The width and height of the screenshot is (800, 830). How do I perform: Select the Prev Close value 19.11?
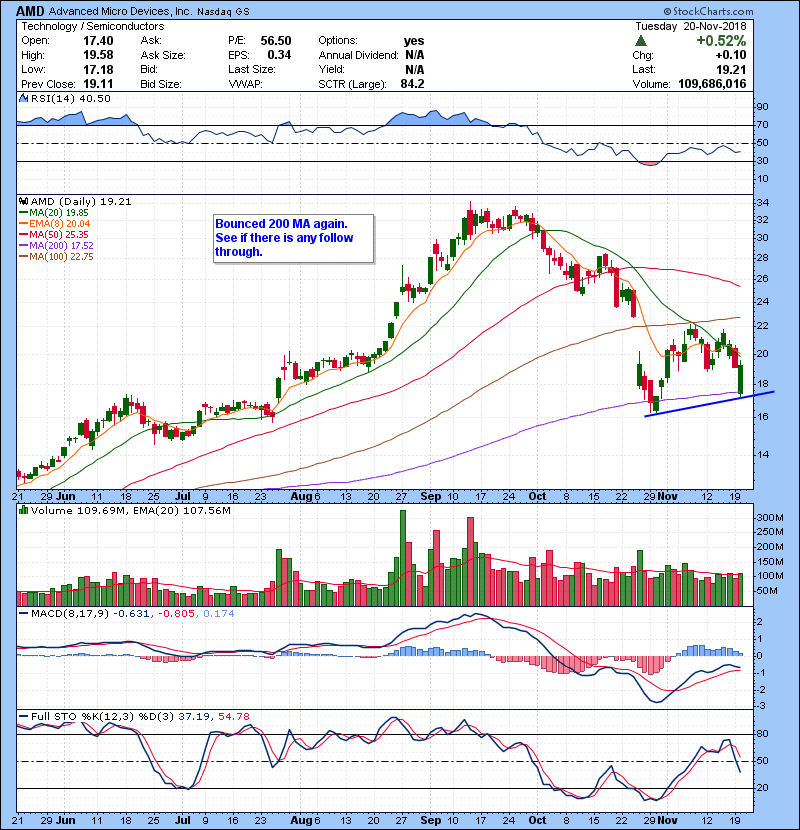click(98, 84)
